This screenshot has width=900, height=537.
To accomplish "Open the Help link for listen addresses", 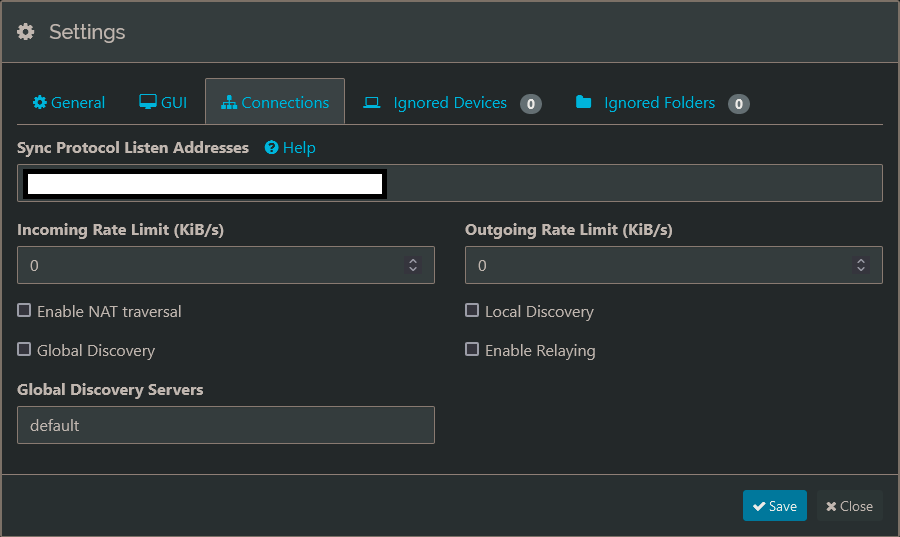I will 299,148.
